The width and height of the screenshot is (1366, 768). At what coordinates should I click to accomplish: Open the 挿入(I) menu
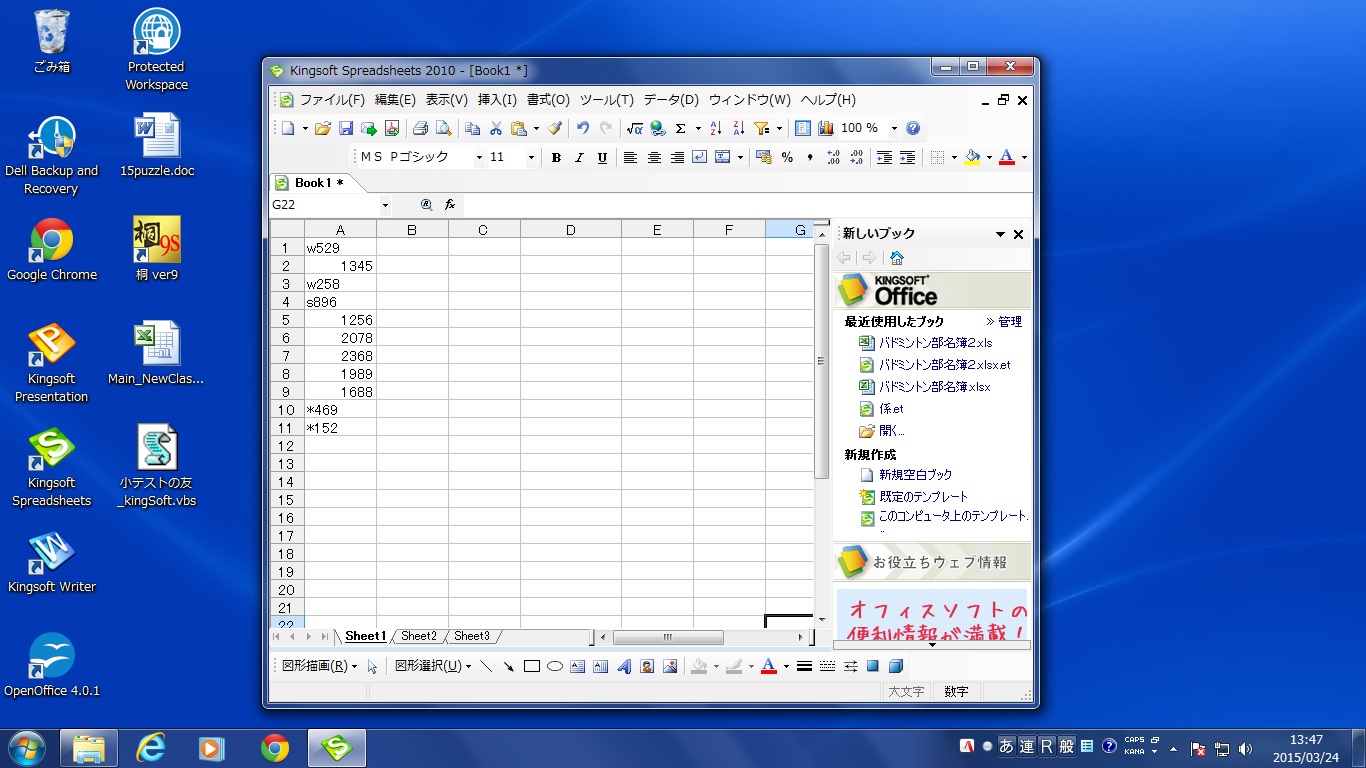[497, 100]
